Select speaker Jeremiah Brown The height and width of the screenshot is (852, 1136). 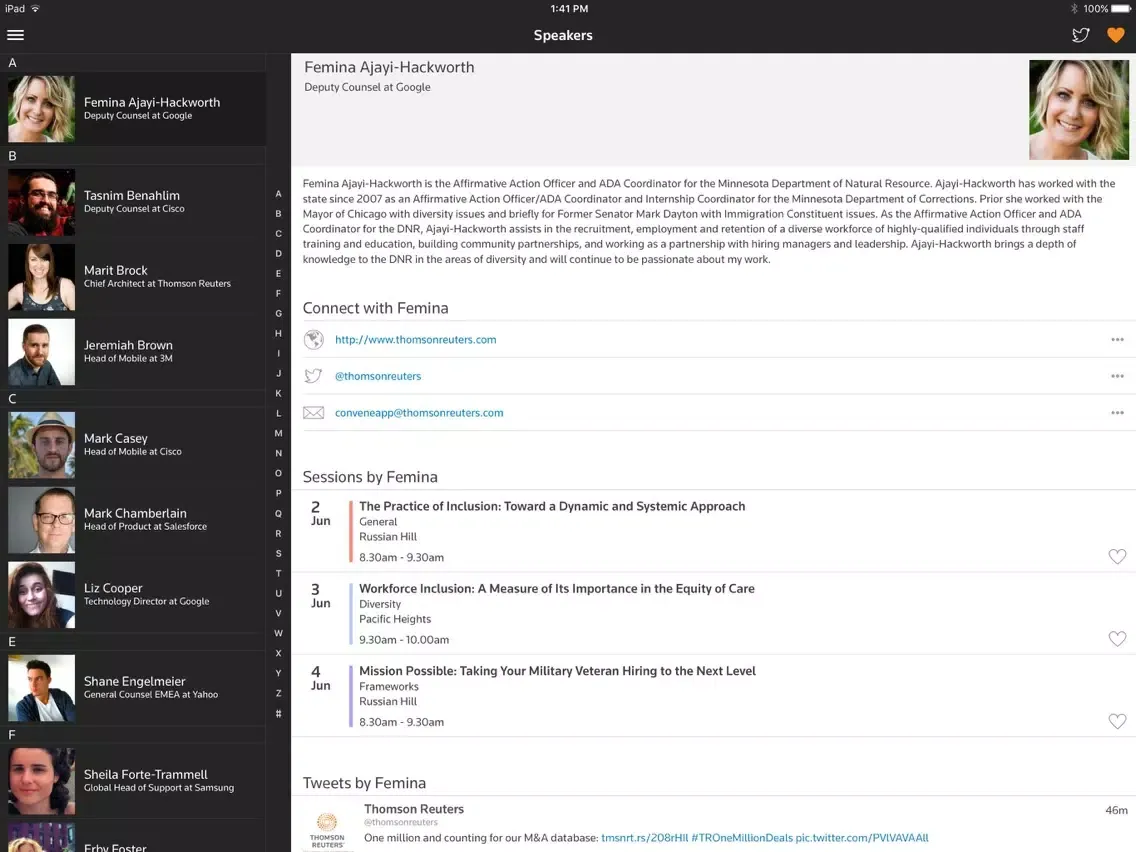pos(133,352)
